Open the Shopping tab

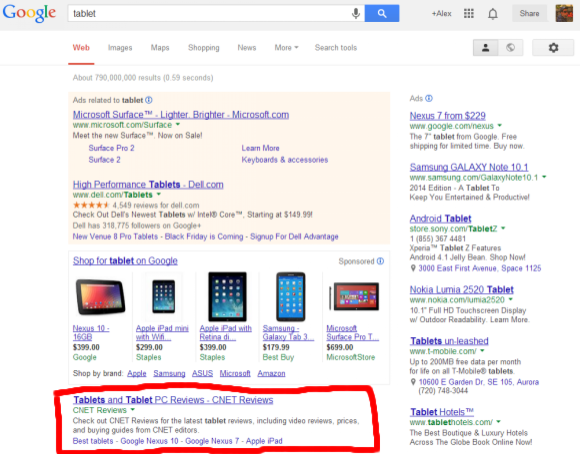(x=203, y=48)
